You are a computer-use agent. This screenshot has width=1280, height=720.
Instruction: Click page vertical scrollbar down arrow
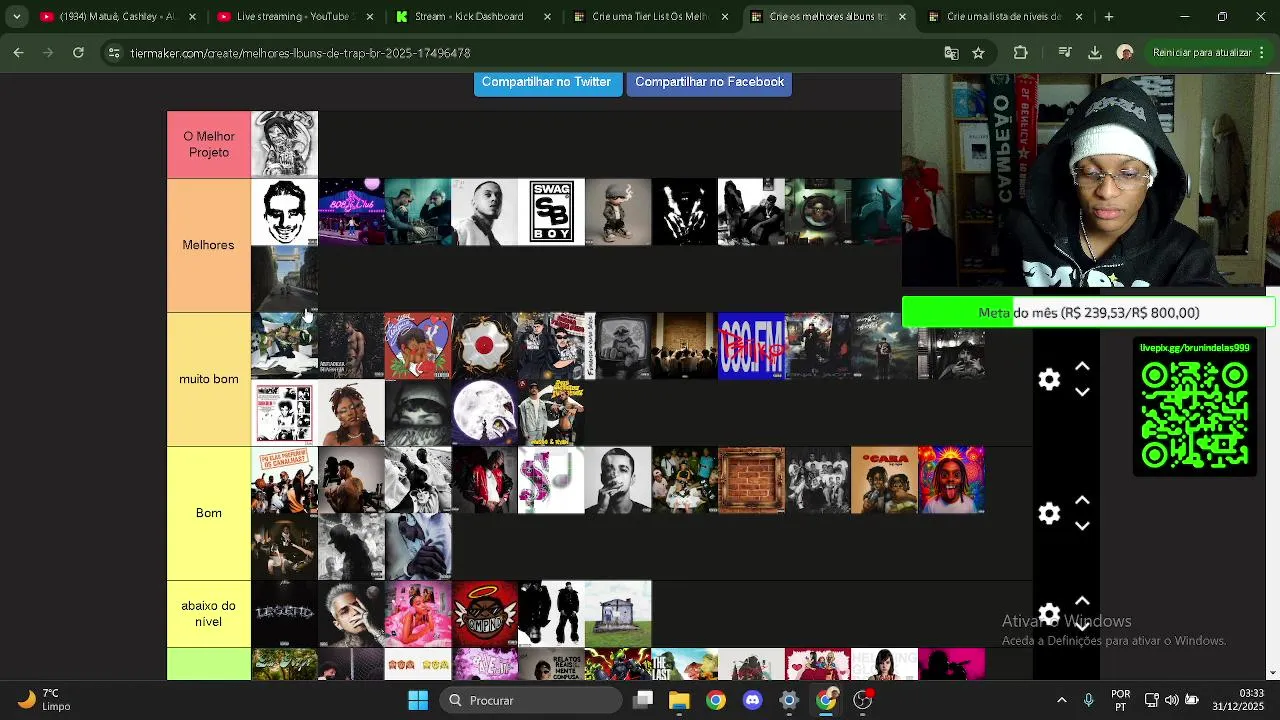1273,673
